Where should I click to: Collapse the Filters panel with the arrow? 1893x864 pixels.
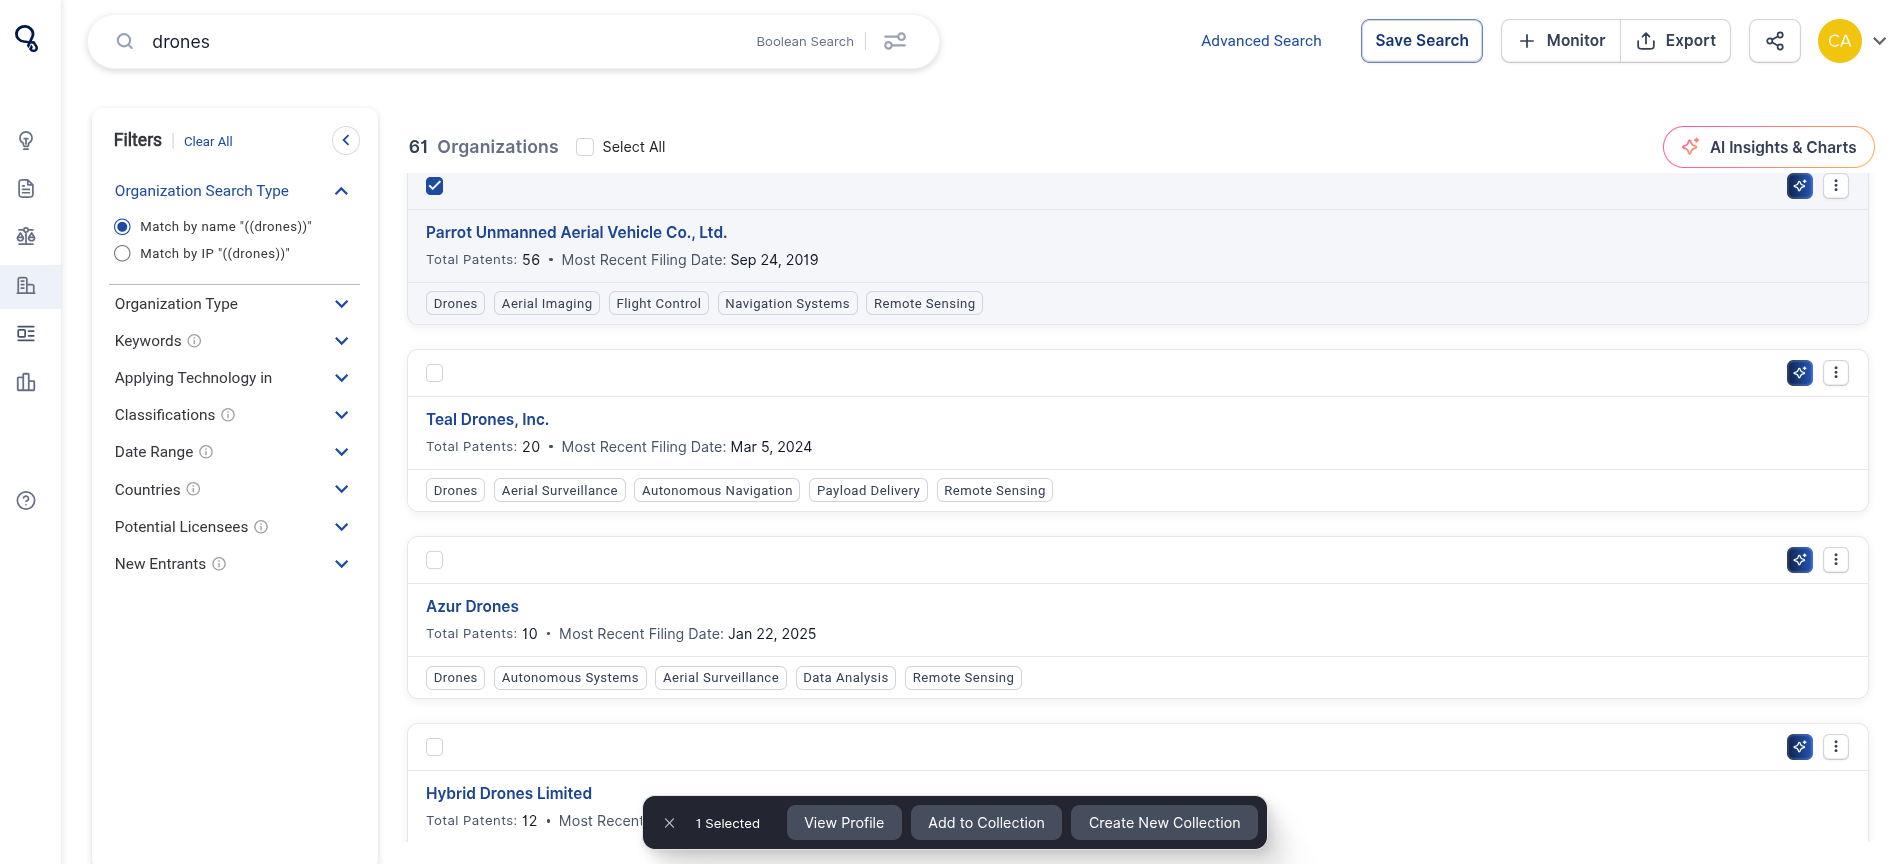pyautogui.click(x=346, y=140)
